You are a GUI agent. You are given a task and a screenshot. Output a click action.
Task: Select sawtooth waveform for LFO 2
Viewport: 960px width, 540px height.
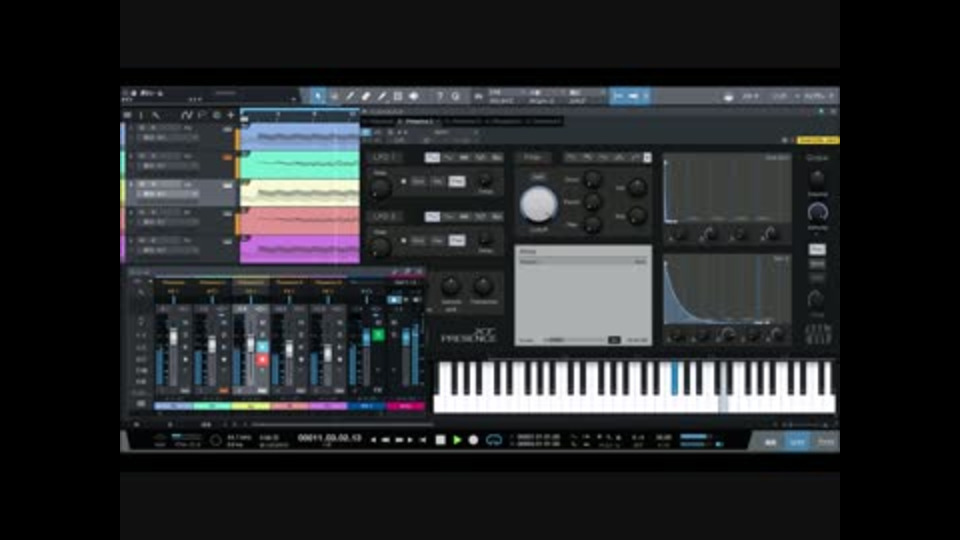(464, 217)
